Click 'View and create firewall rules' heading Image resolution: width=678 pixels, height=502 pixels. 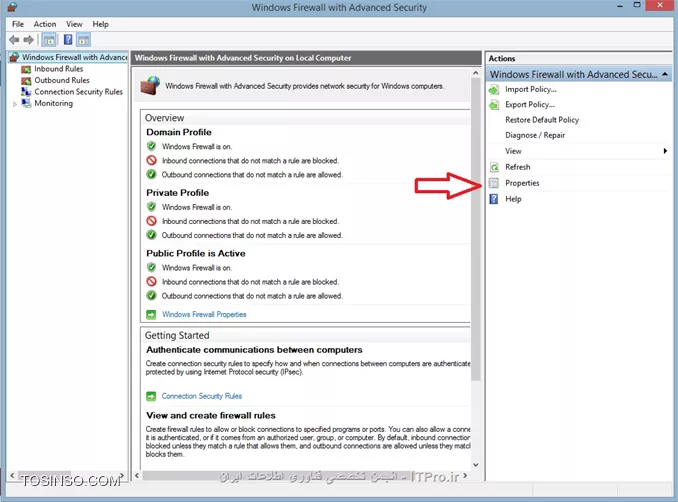pyautogui.click(x=211, y=416)
